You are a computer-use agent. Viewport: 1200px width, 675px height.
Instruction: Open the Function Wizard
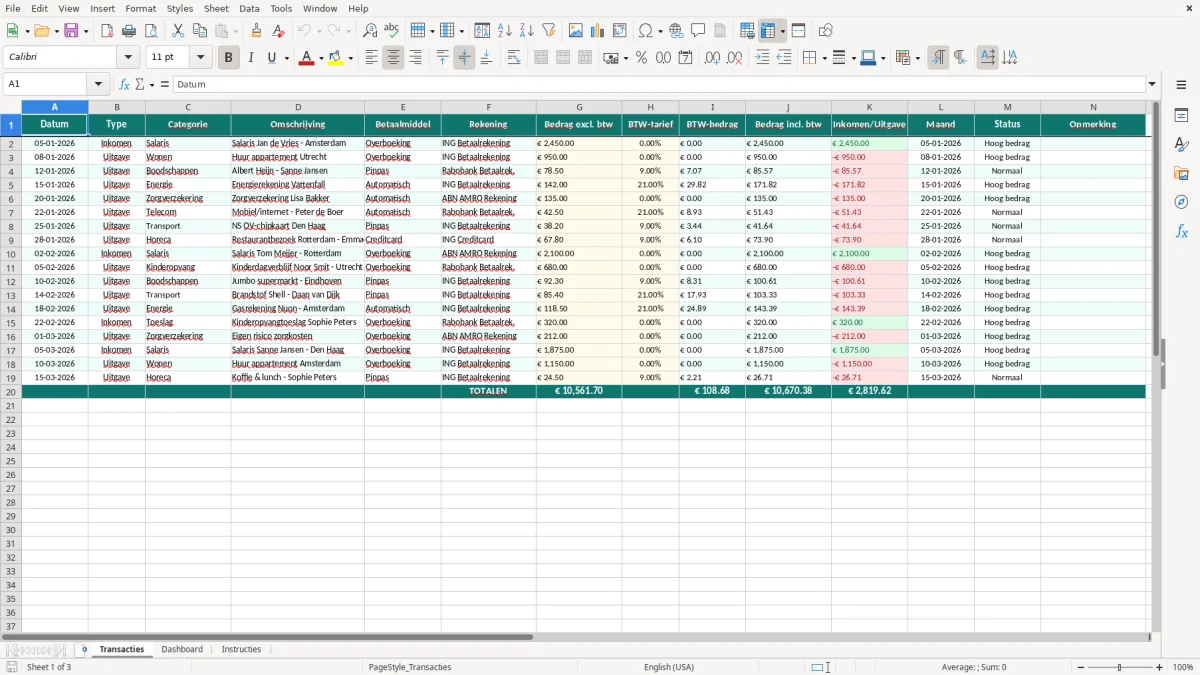124,85
